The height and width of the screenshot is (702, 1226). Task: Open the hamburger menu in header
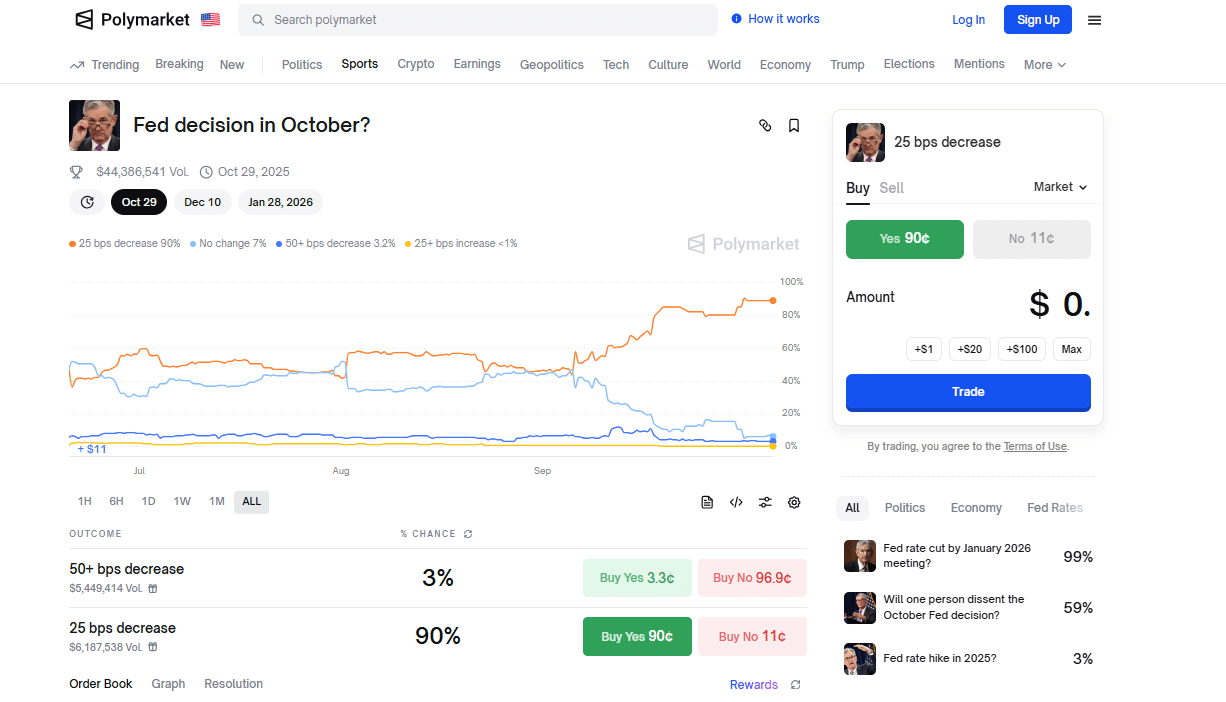coord(1094,20)
